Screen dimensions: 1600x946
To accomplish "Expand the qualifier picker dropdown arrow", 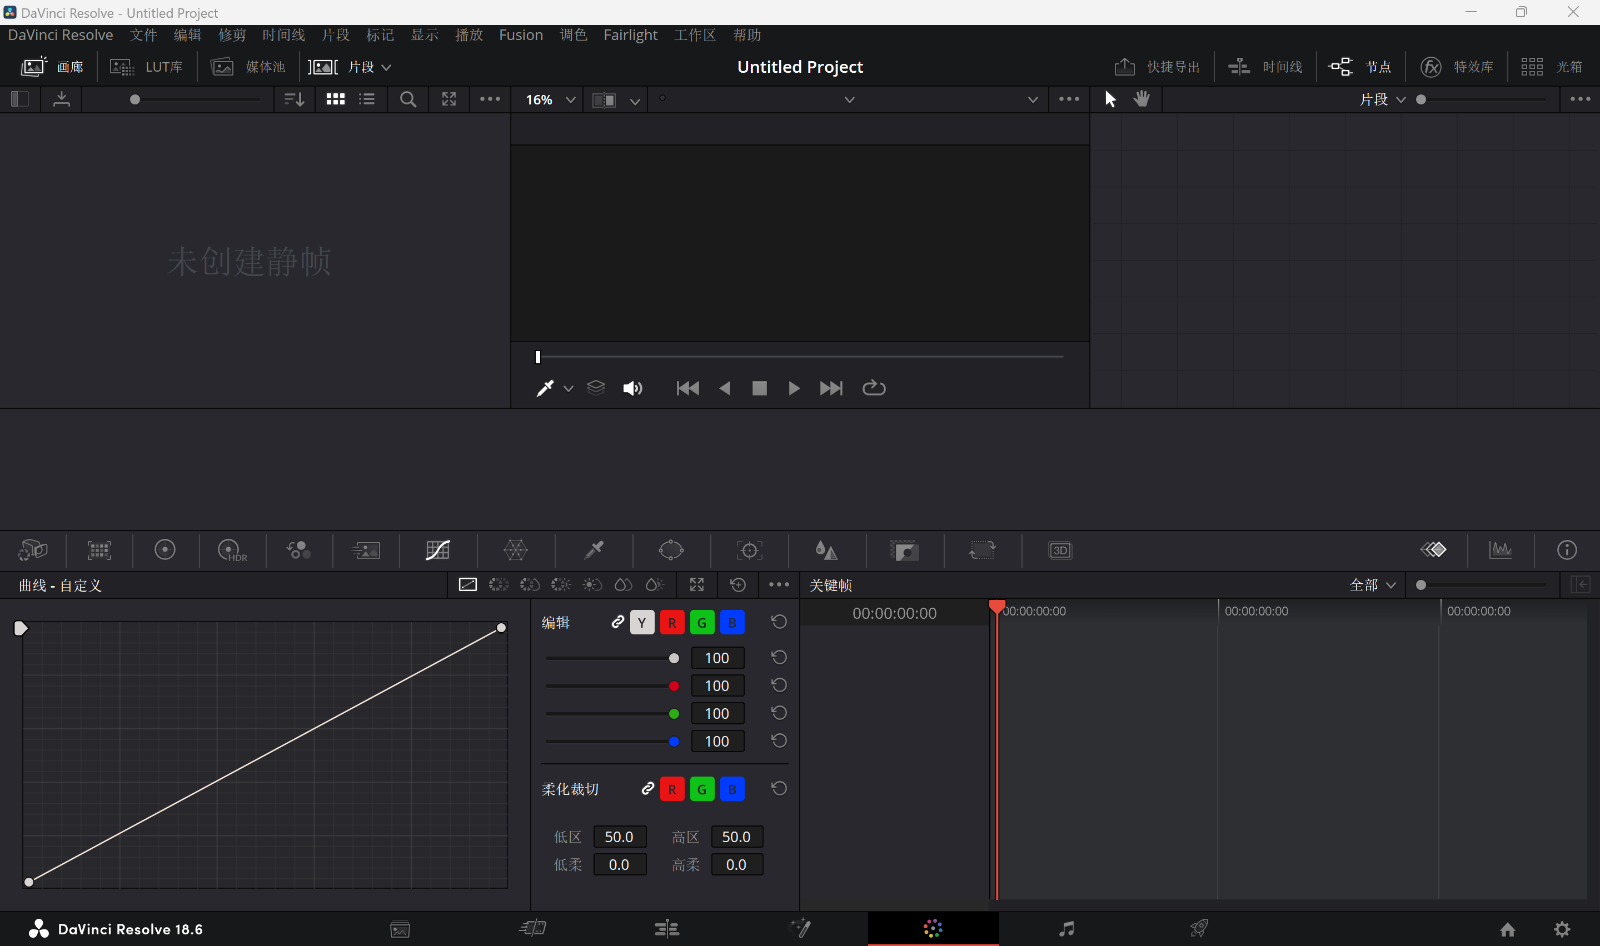I will (x=568, y=388).
